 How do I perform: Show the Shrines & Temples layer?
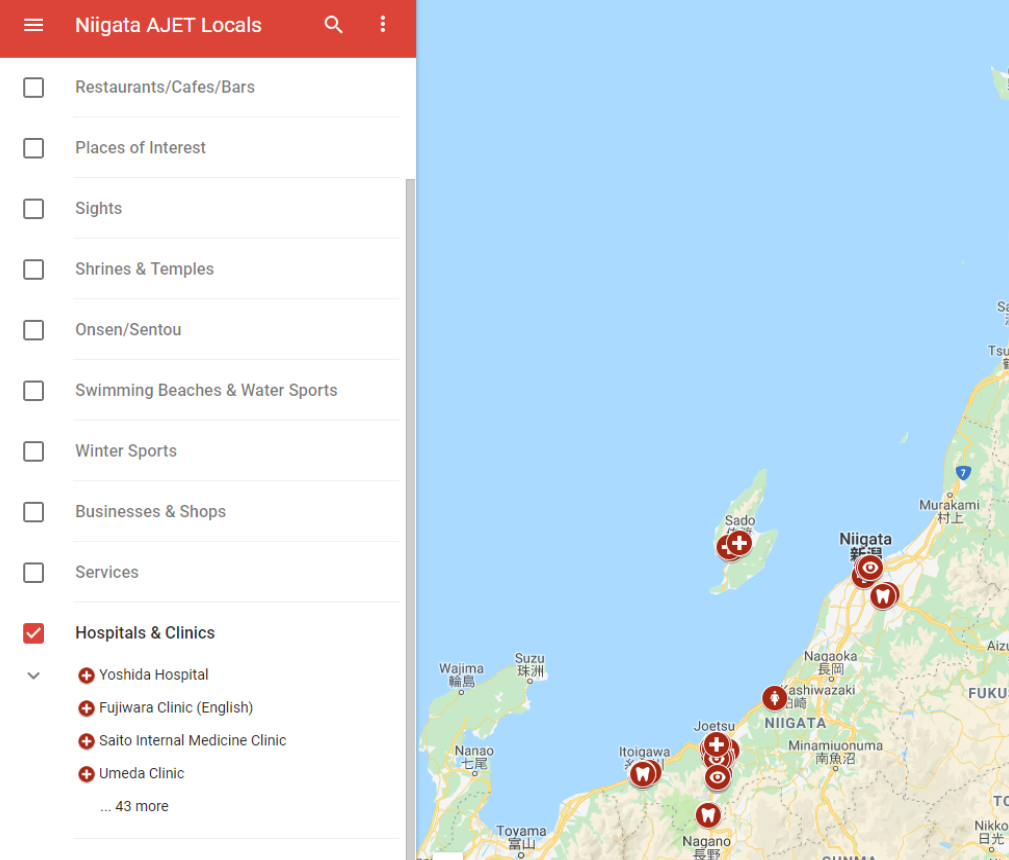point(33,269)
